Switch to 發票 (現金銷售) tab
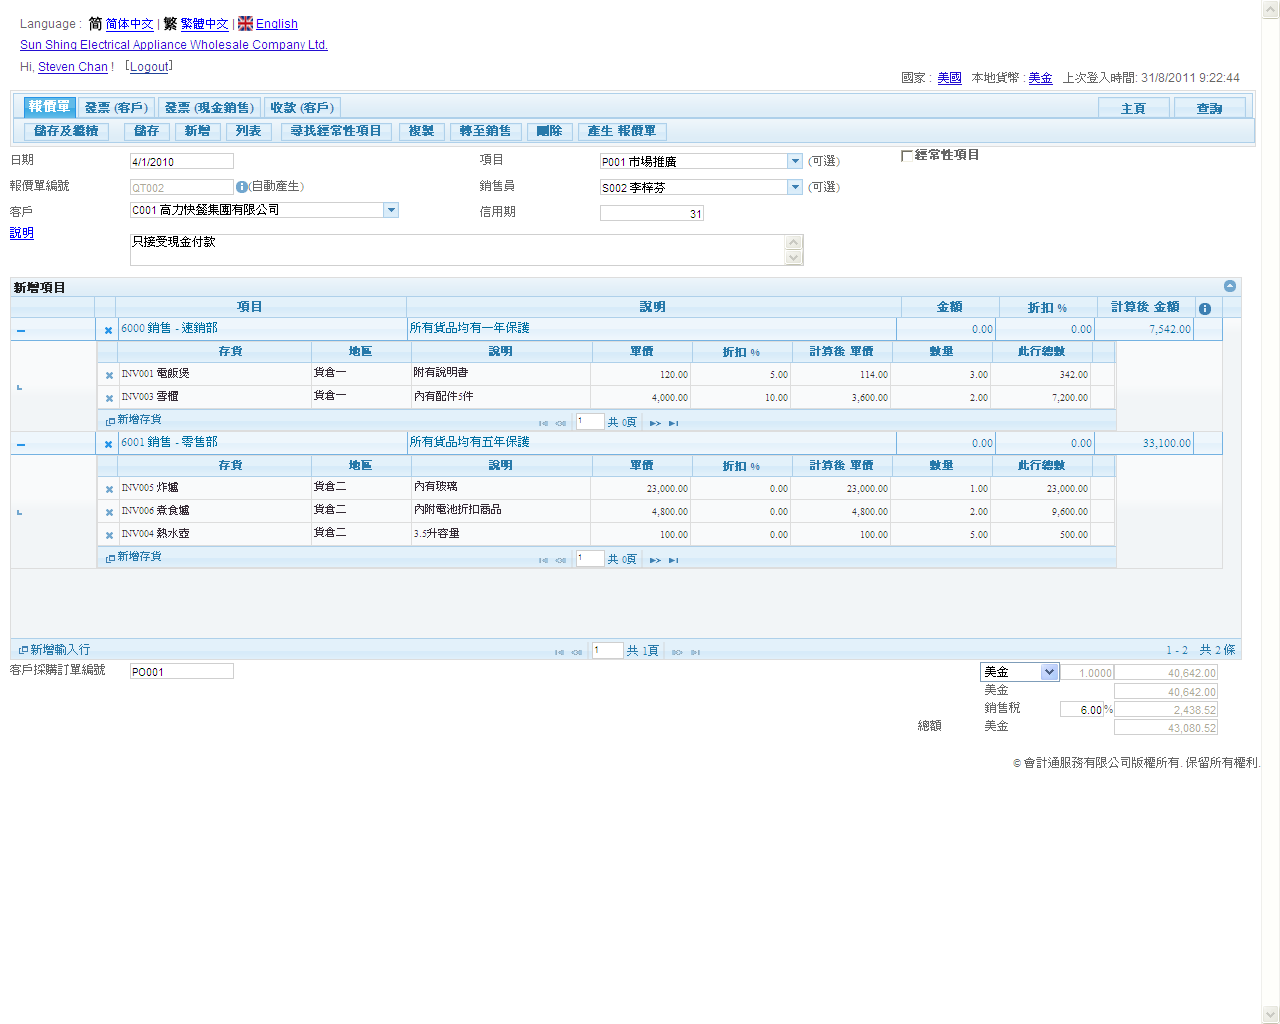Image resolution: width=1280 pixels, height=1024 pixels. (x=209, y=107)
